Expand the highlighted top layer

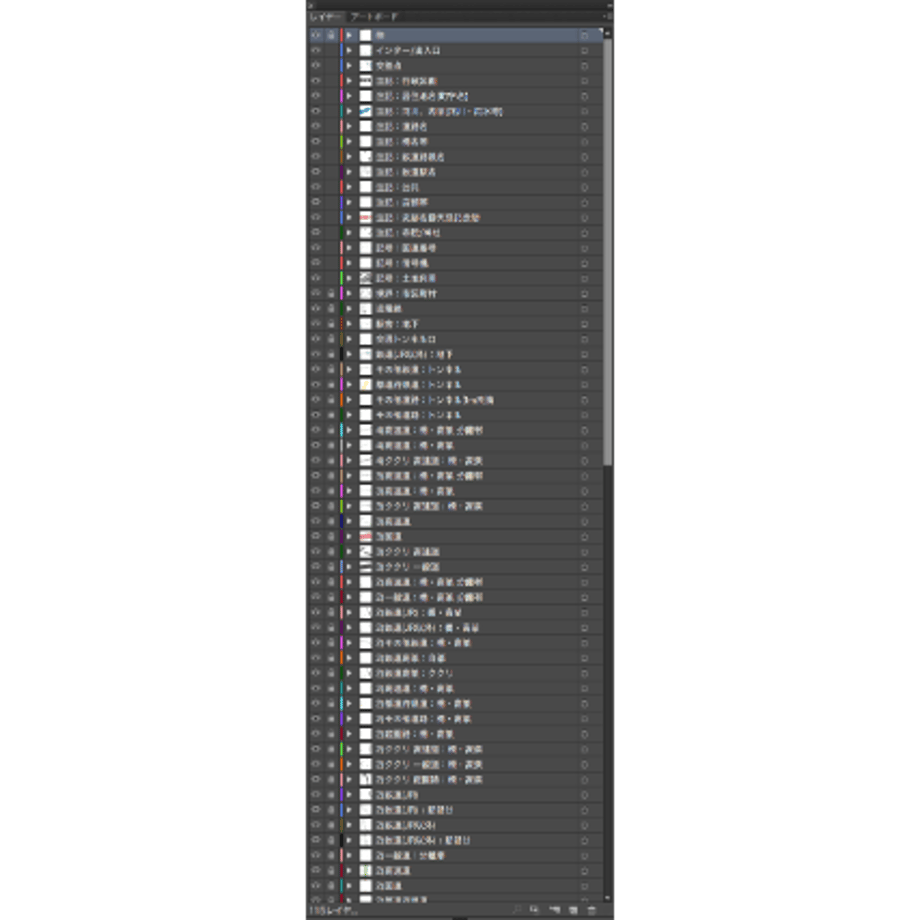point(349,35)
